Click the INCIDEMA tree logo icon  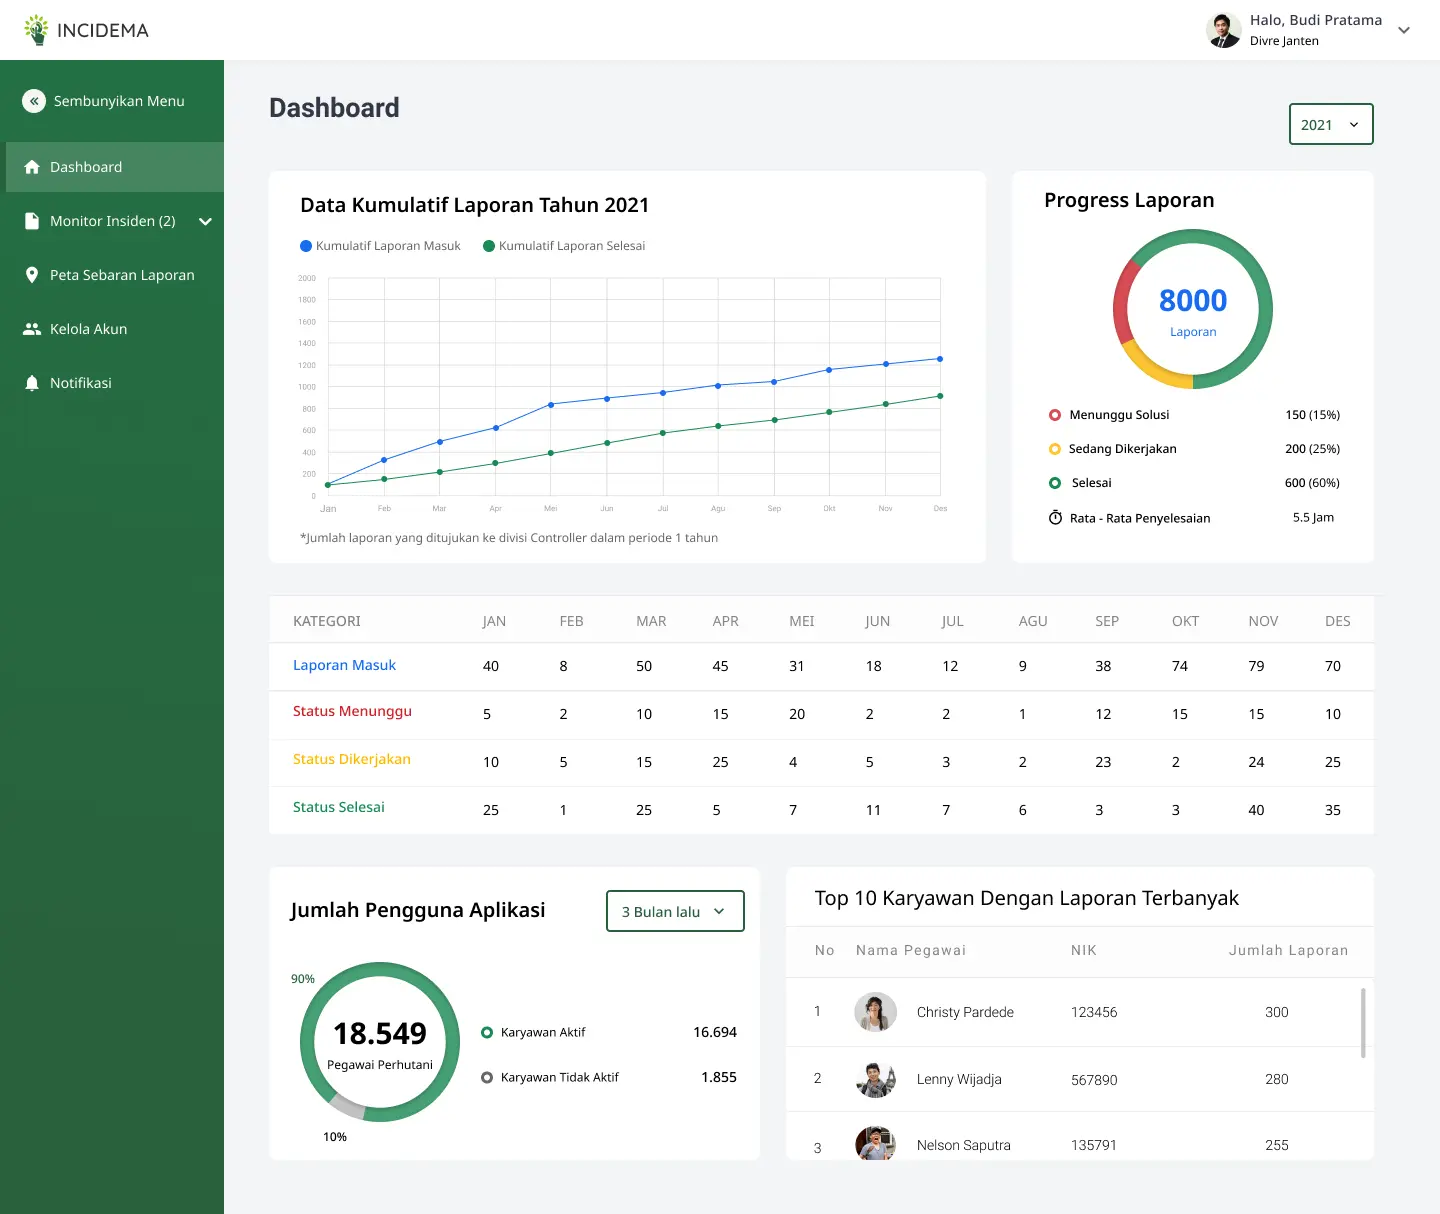click(x=37, y=30)
